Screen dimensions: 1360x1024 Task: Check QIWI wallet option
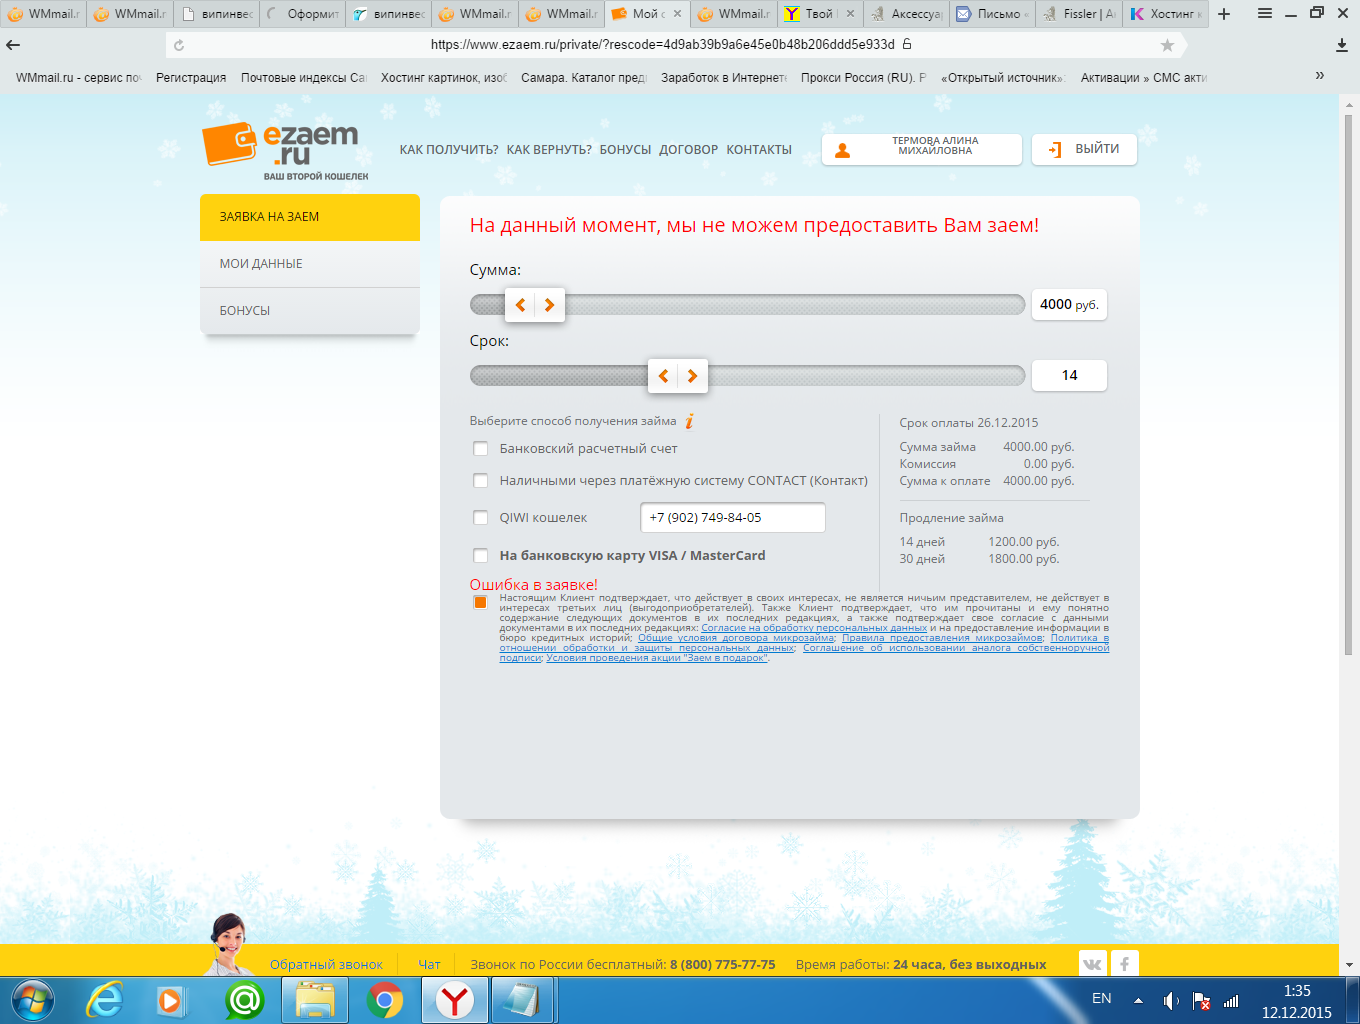(481, 518)
